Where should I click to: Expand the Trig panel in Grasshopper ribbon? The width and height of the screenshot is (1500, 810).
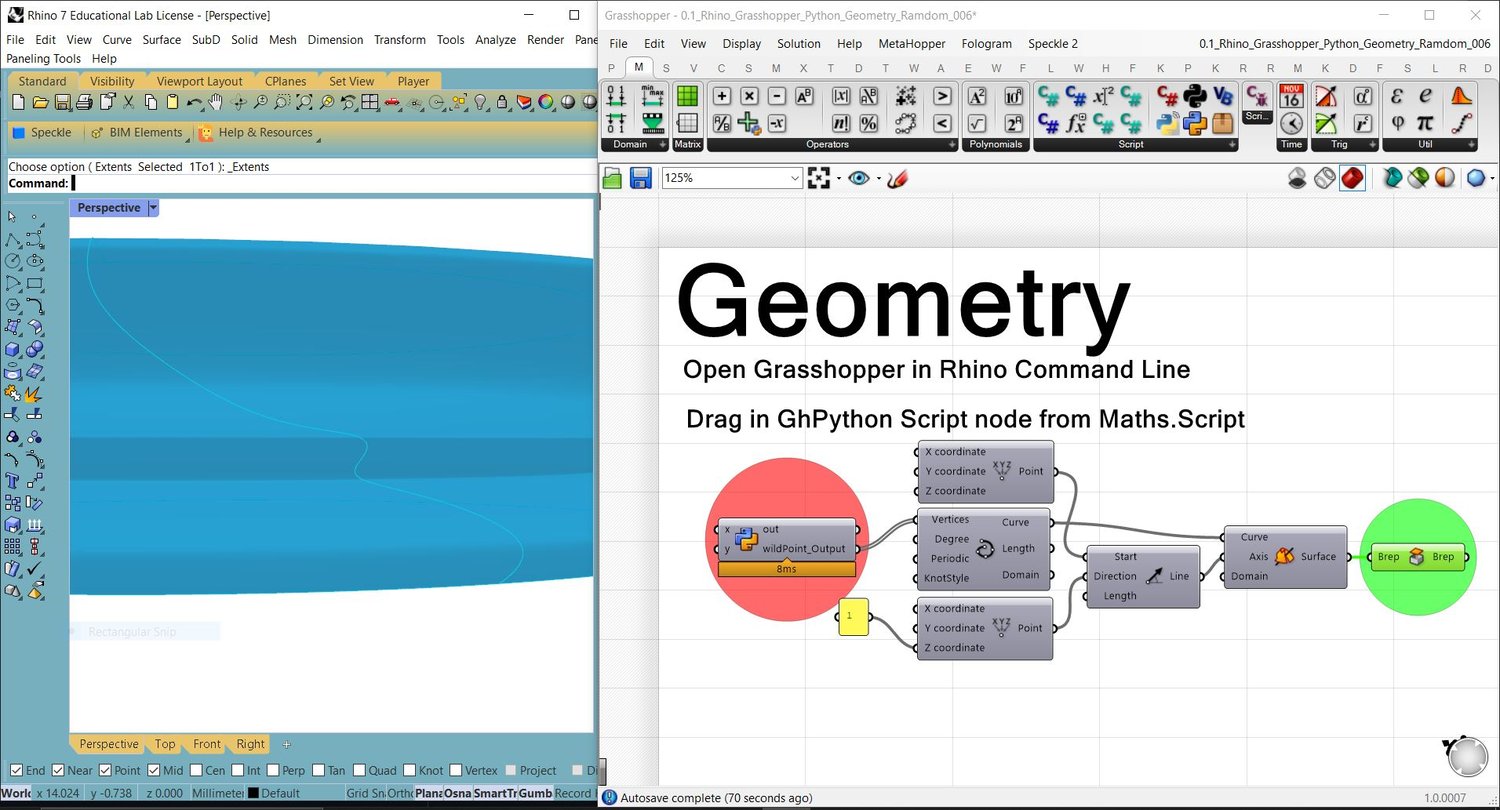point(1371,146)
